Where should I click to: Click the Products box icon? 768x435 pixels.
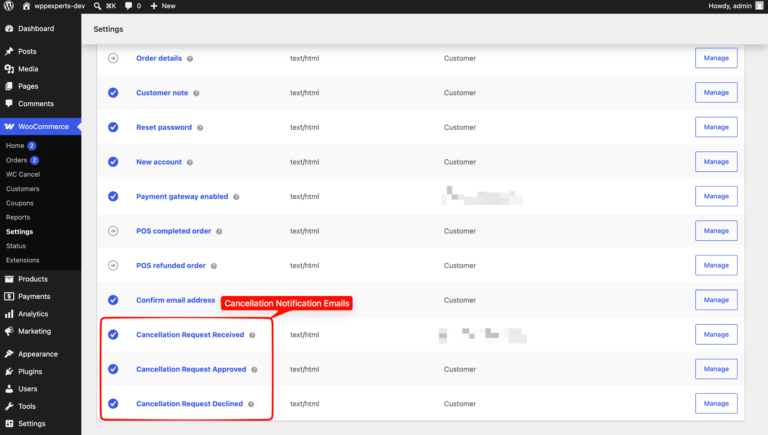9,279
